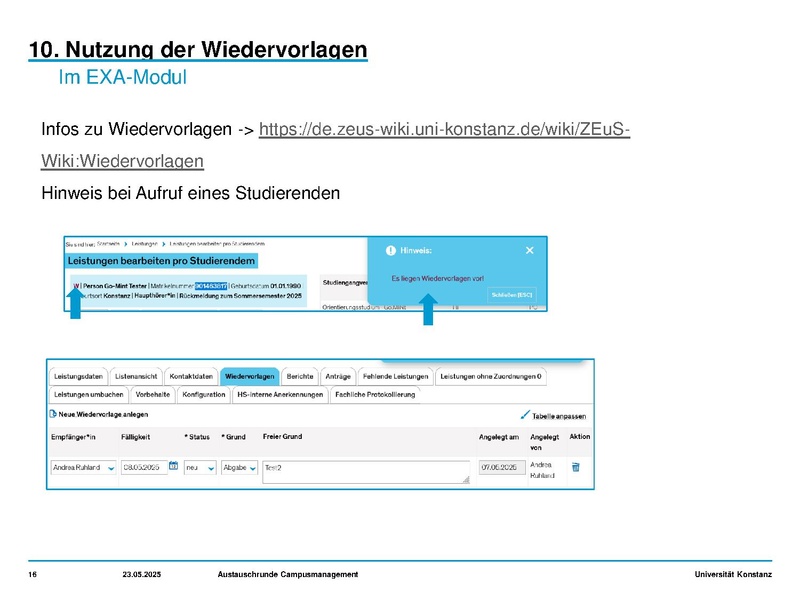Expand the Grund dropdown showing Abgabe
Viewport: 800px width, 600px height.
pyautogui.click(x=239, y=468)
